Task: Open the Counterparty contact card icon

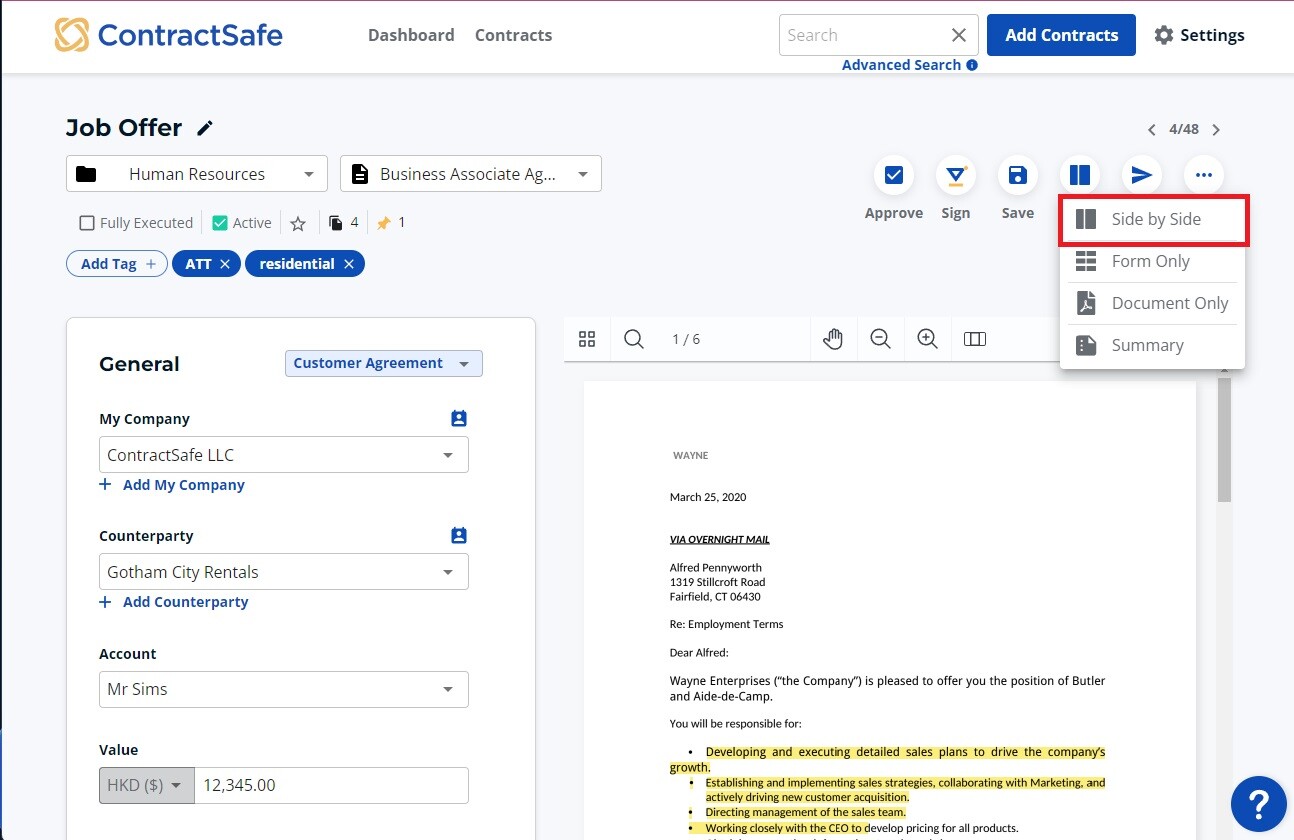Action: (459, 536)
